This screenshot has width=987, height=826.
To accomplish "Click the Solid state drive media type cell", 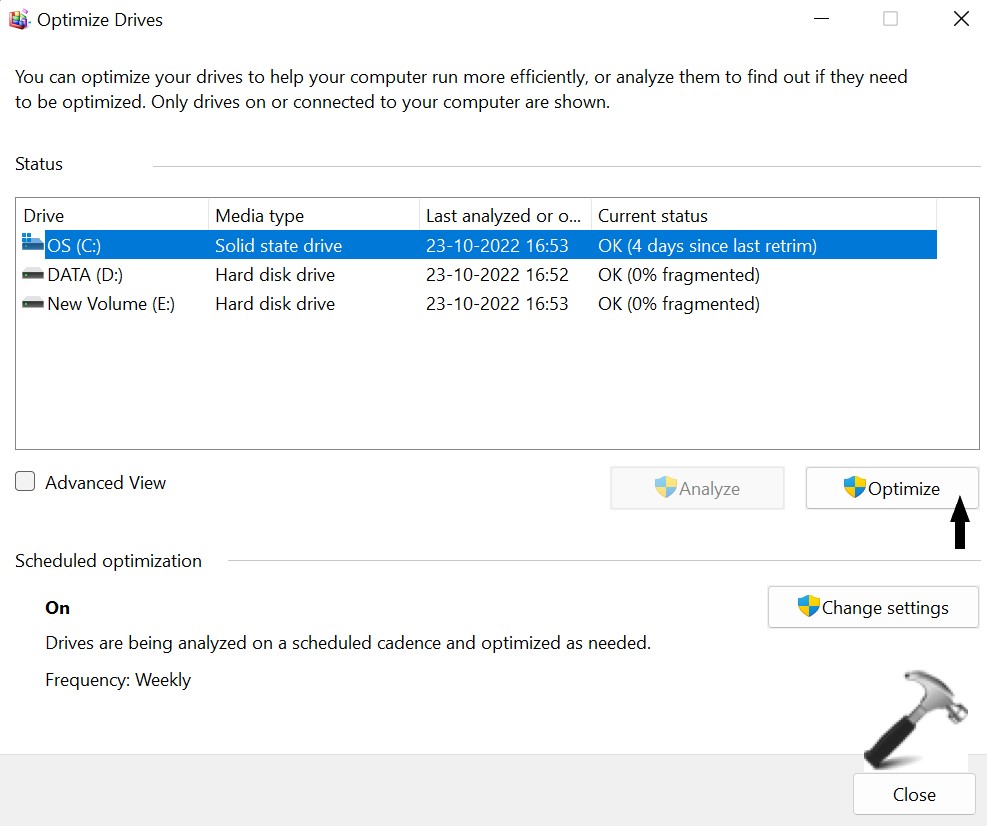I will (x=278, y=245).
